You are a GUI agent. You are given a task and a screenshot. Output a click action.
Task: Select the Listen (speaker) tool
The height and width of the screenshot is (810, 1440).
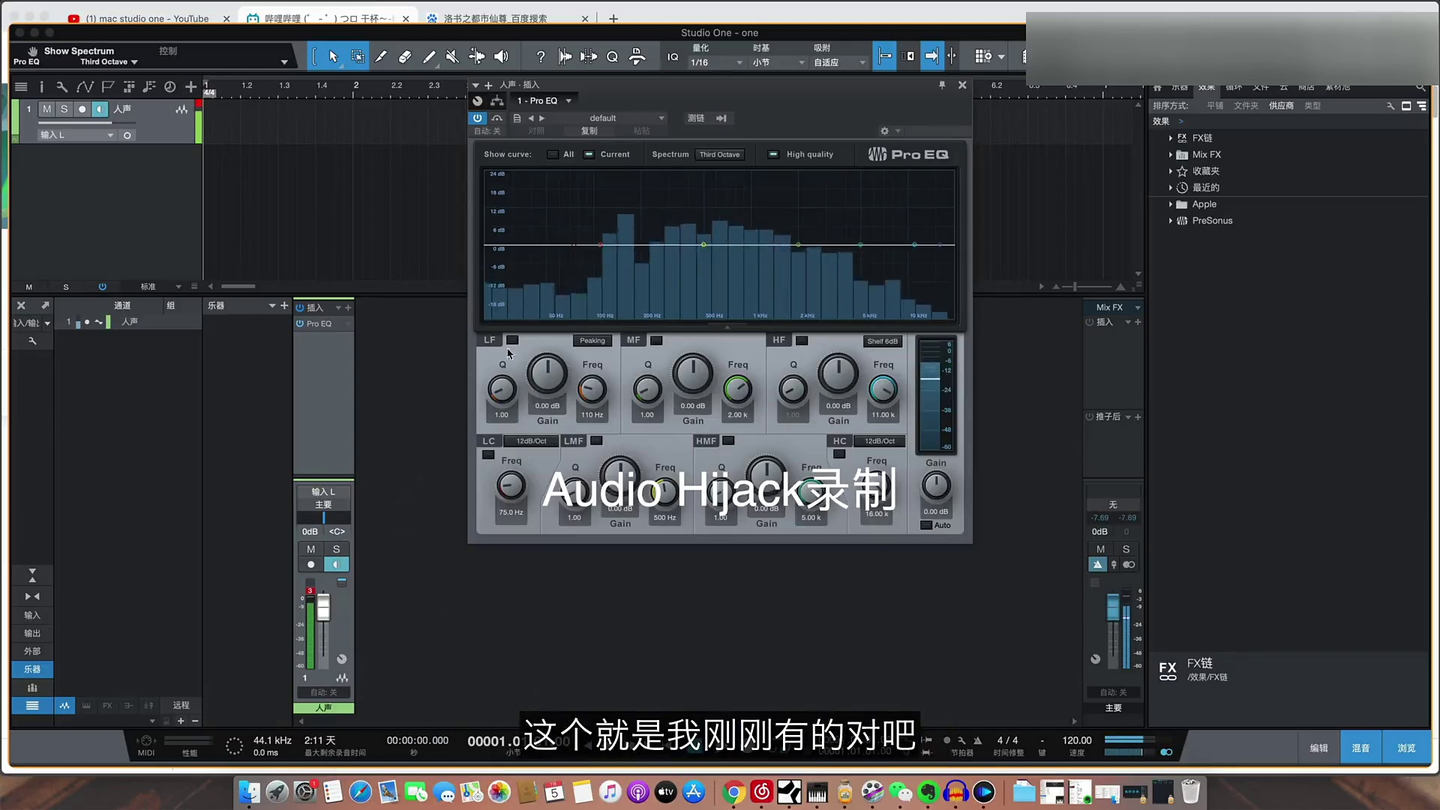(501, 57)
